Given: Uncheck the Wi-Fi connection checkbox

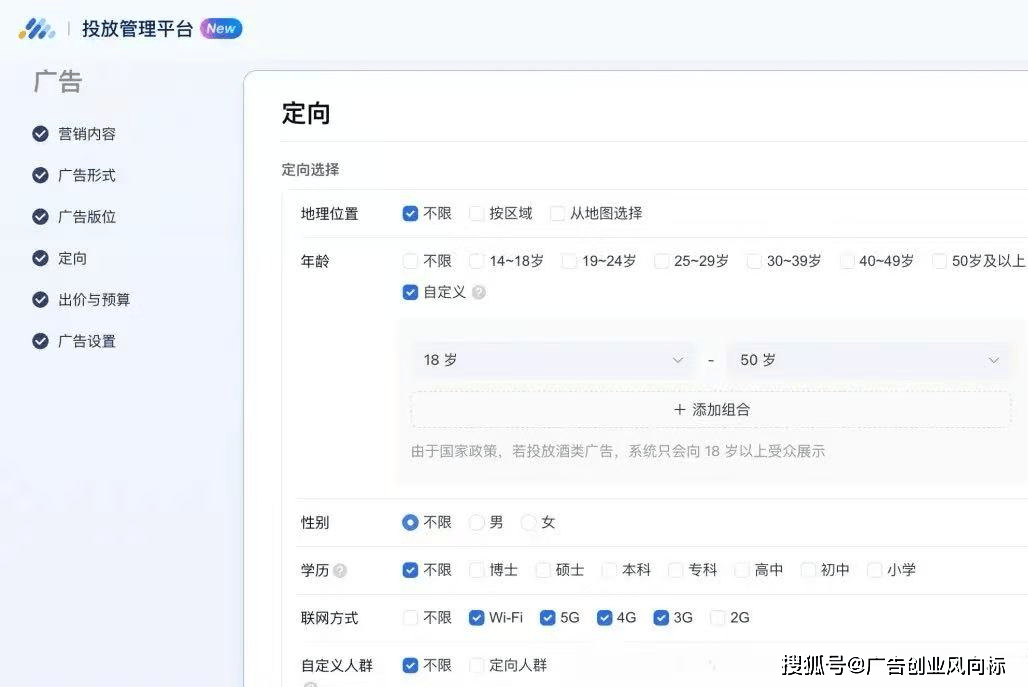Looking at the screenshot, I should click(477, 618).
